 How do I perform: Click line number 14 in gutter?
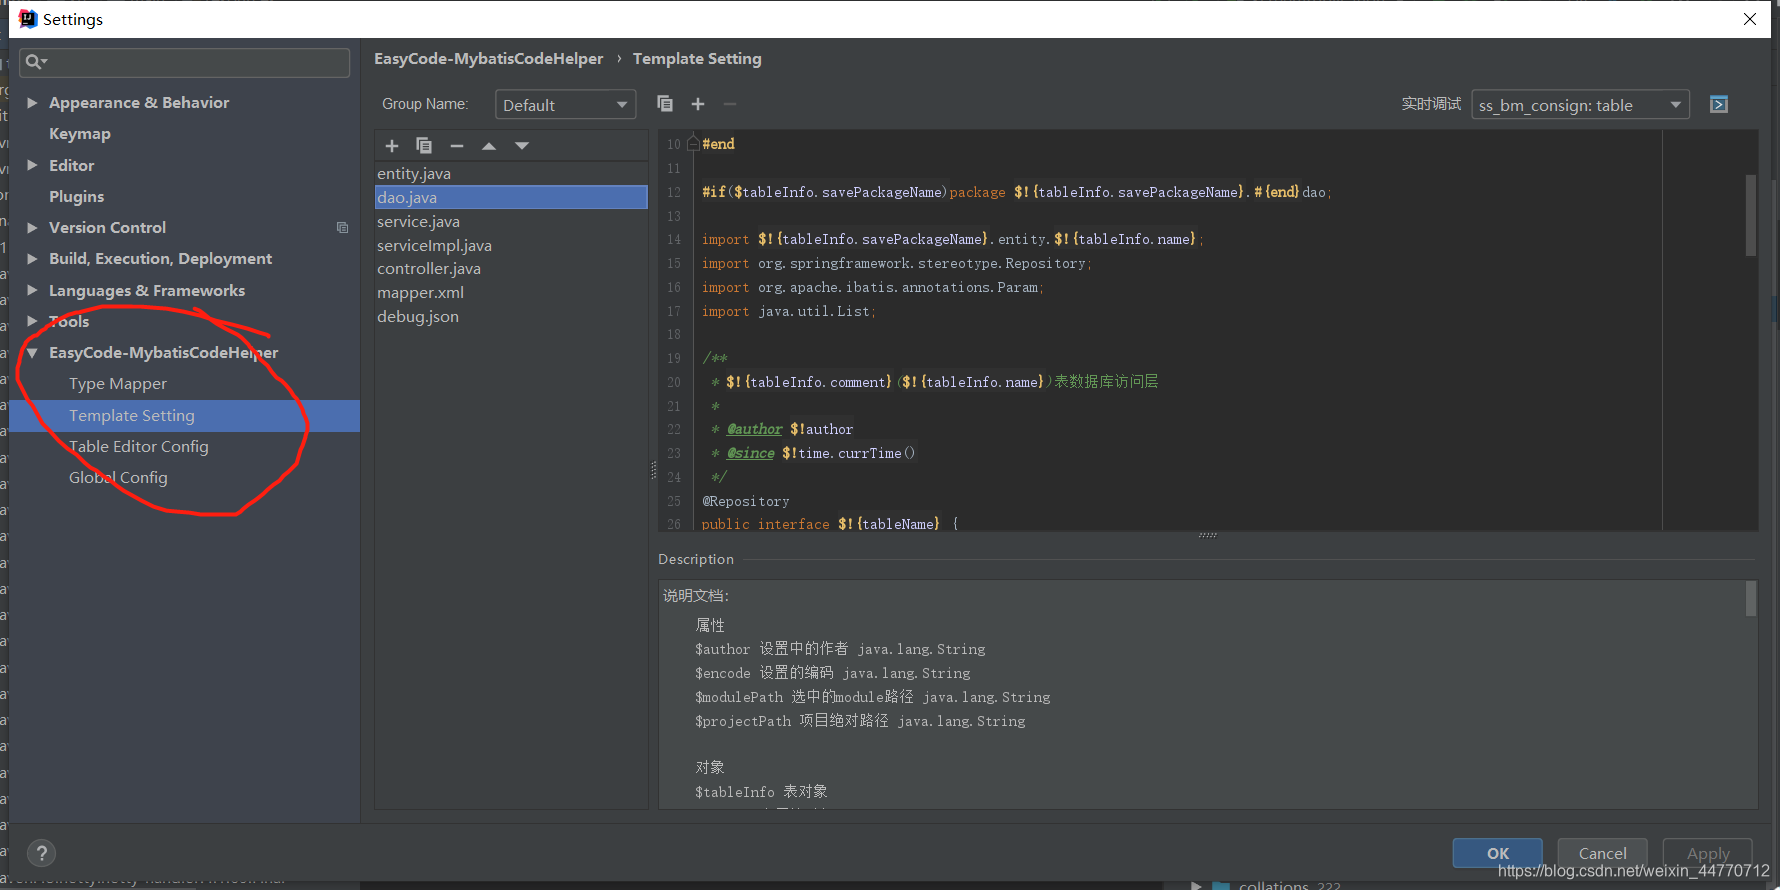[674, 240]
